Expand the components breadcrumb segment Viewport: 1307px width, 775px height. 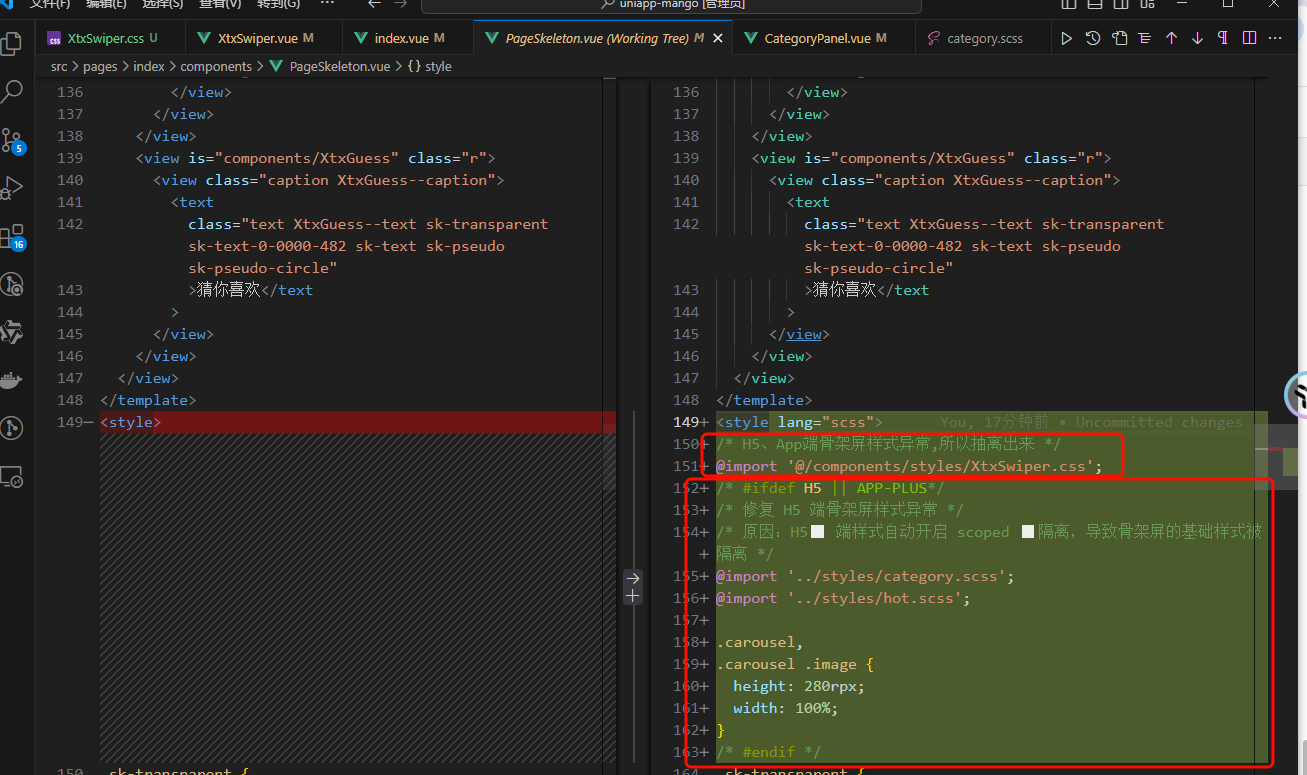coord(216,66)
